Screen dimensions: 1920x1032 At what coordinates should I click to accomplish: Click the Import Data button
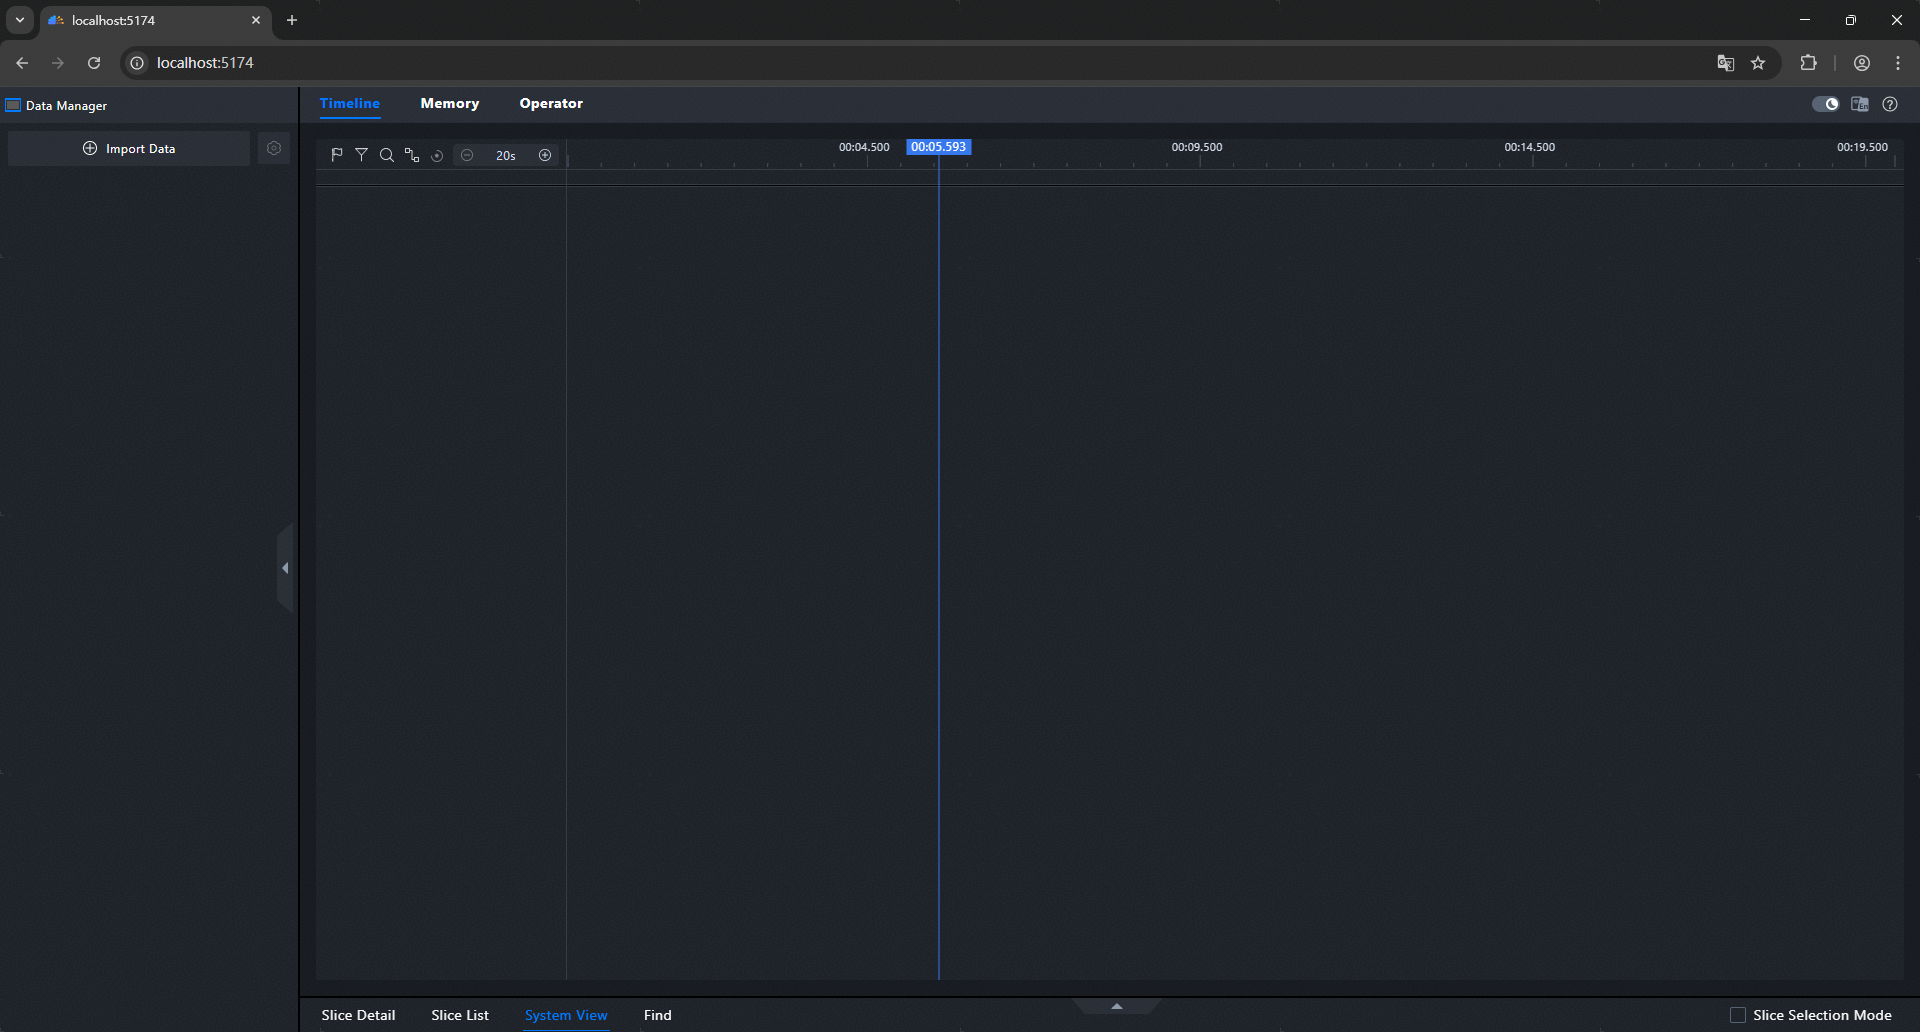tap(129, 148)
